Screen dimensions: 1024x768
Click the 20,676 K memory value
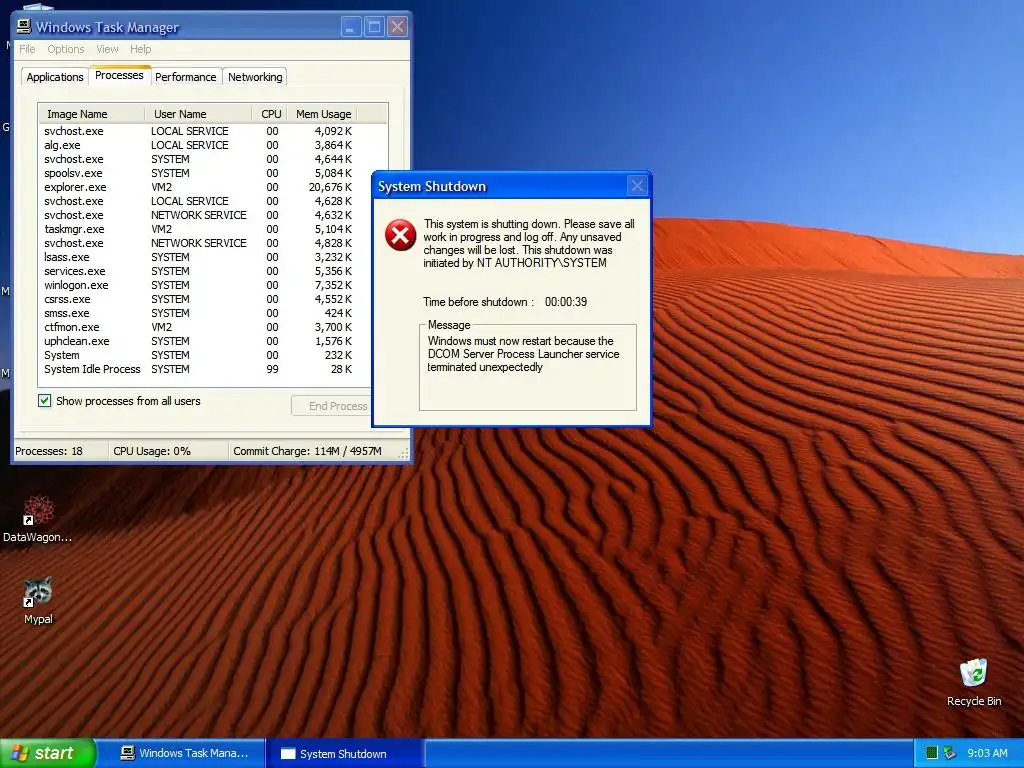click(330, 187)
